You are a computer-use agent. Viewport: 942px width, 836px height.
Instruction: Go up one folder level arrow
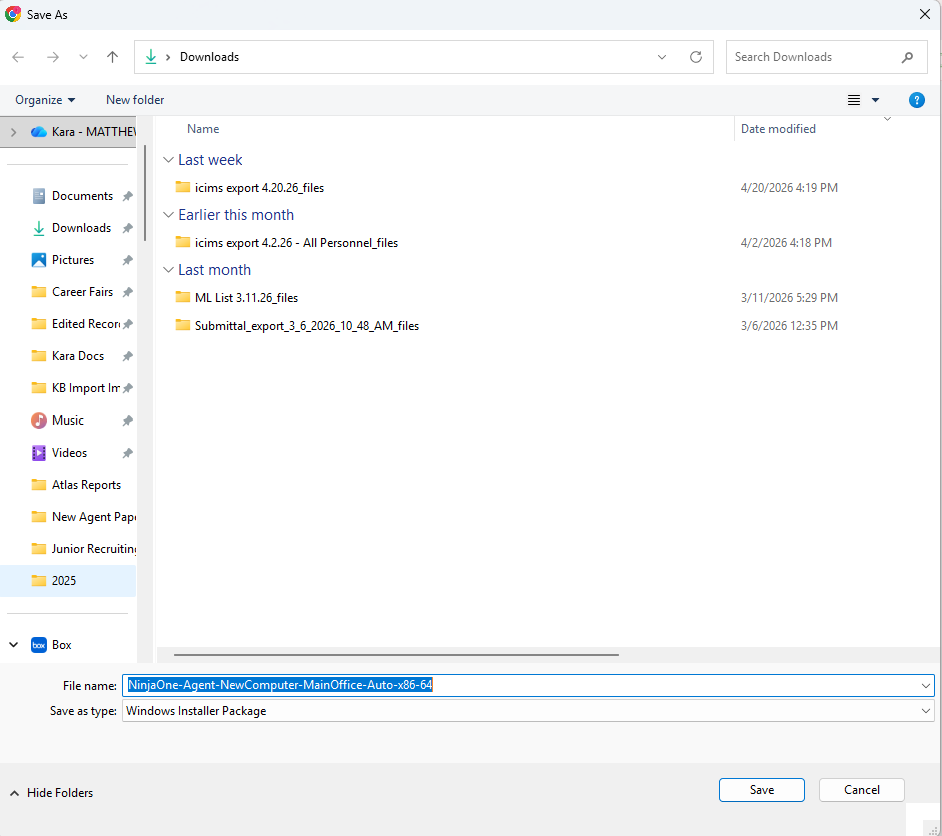coord(112,57)
